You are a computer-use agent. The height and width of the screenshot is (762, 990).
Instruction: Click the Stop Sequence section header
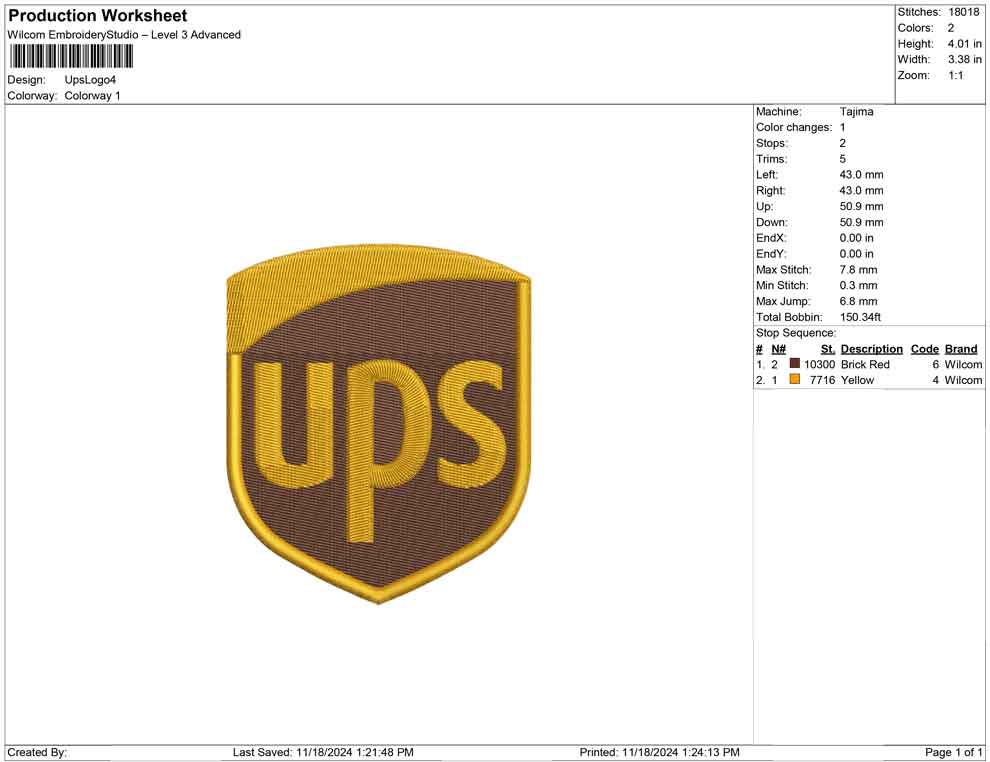796,332
